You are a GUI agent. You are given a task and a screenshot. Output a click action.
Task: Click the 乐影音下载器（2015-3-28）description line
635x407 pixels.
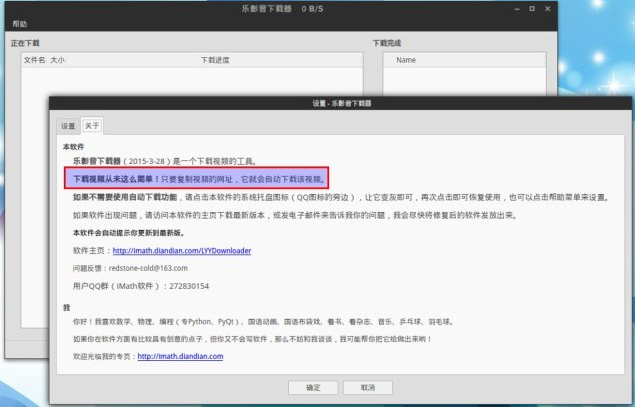pos(165,161)
